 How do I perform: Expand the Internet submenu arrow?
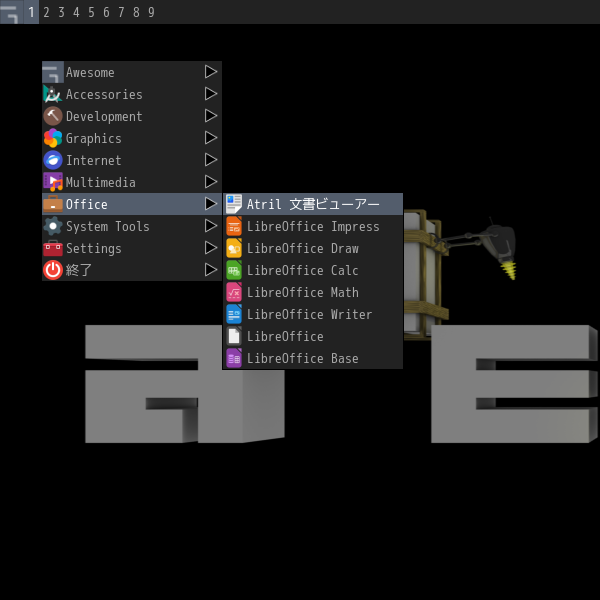(x=211, y=160)
